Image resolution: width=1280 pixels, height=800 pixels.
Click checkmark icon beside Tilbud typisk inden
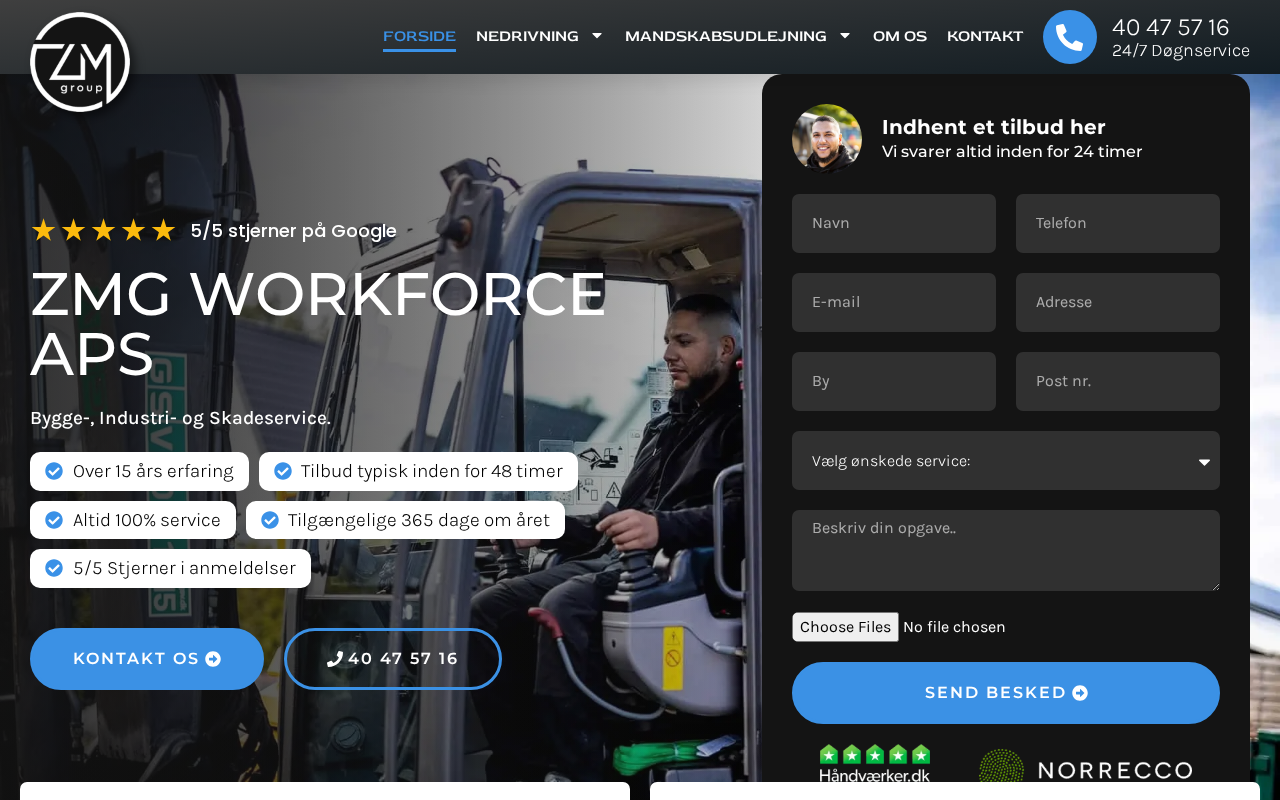pos(283,471)
